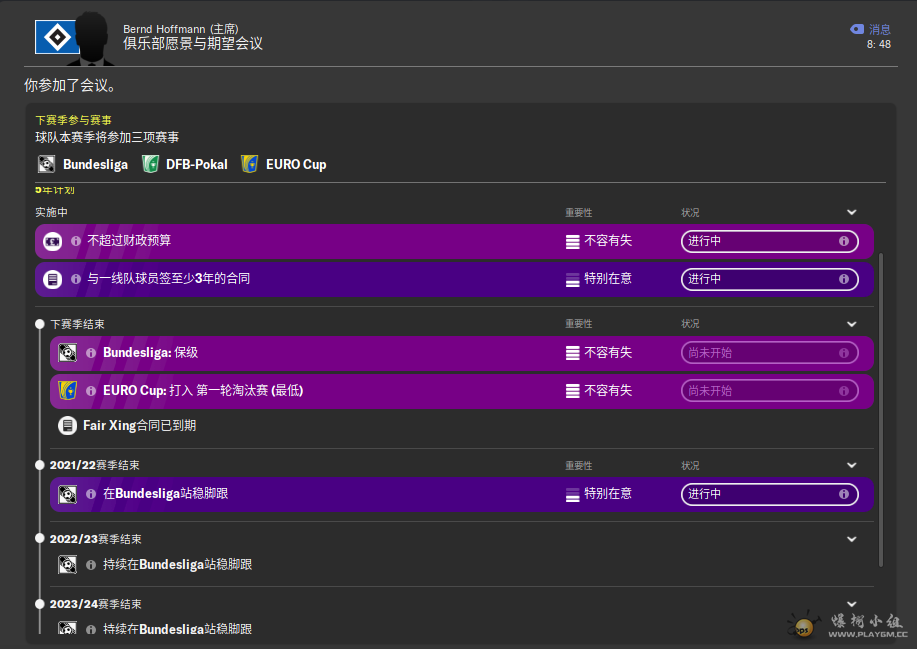Select the 持续在Bundesliga站稳脚跟 2022/23 goal row
Viewport: 917px width, 649px height.
177,565
